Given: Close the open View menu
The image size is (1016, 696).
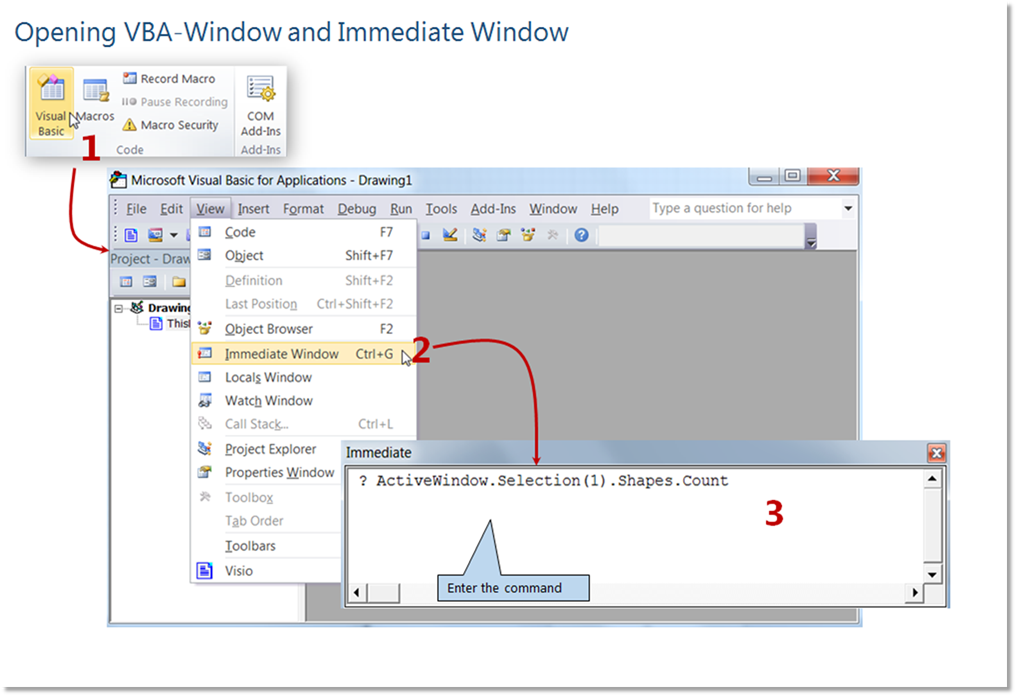Looking at the screenshot, I should point(211,209).
